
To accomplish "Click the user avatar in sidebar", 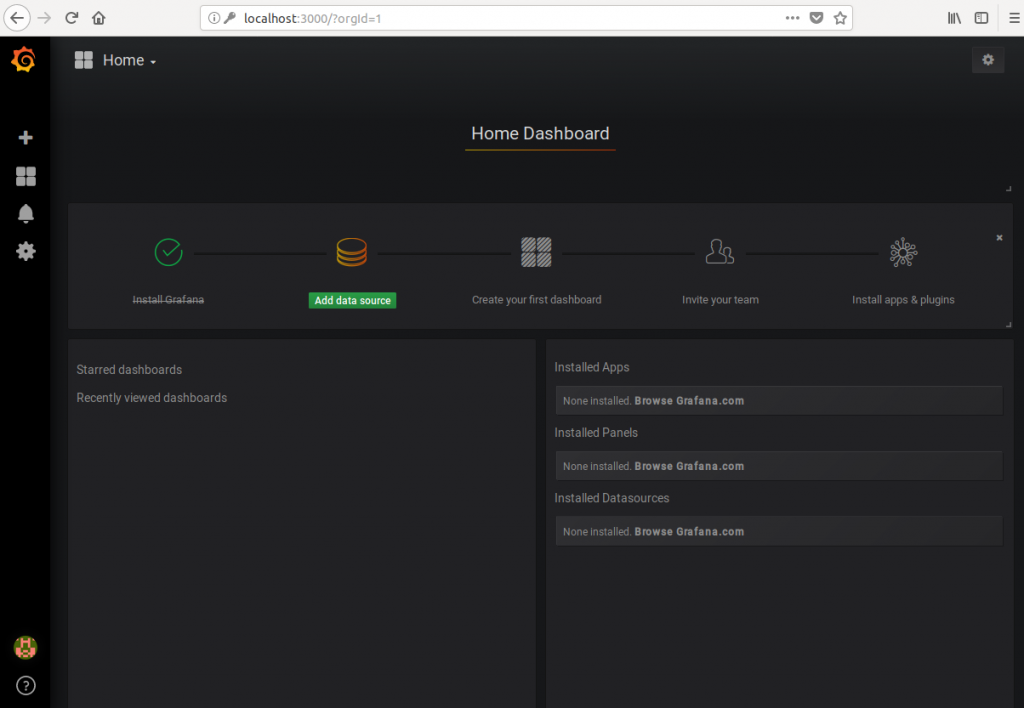I will (x=25, y=648).
